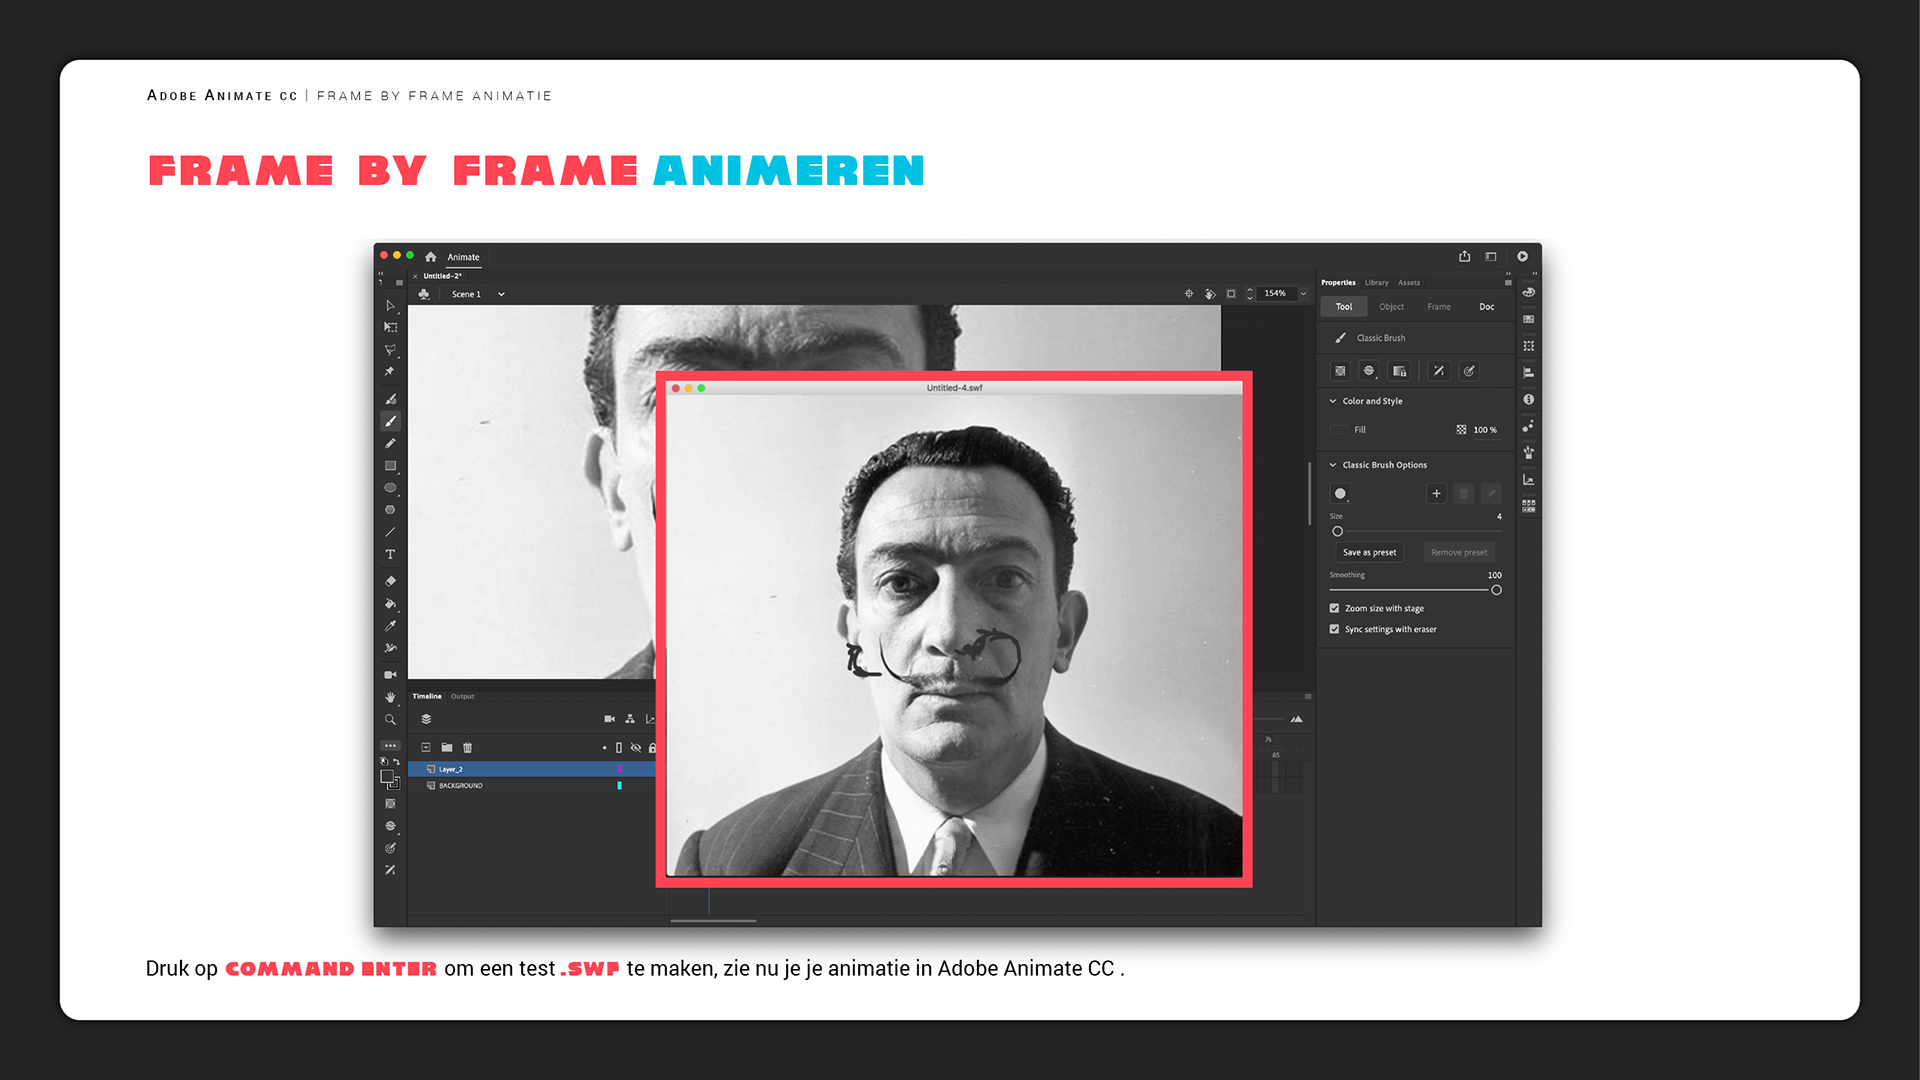Click the Save as preset button
The image size is (1920, 1080).
pyautogui.click(x=1369, y=552)
